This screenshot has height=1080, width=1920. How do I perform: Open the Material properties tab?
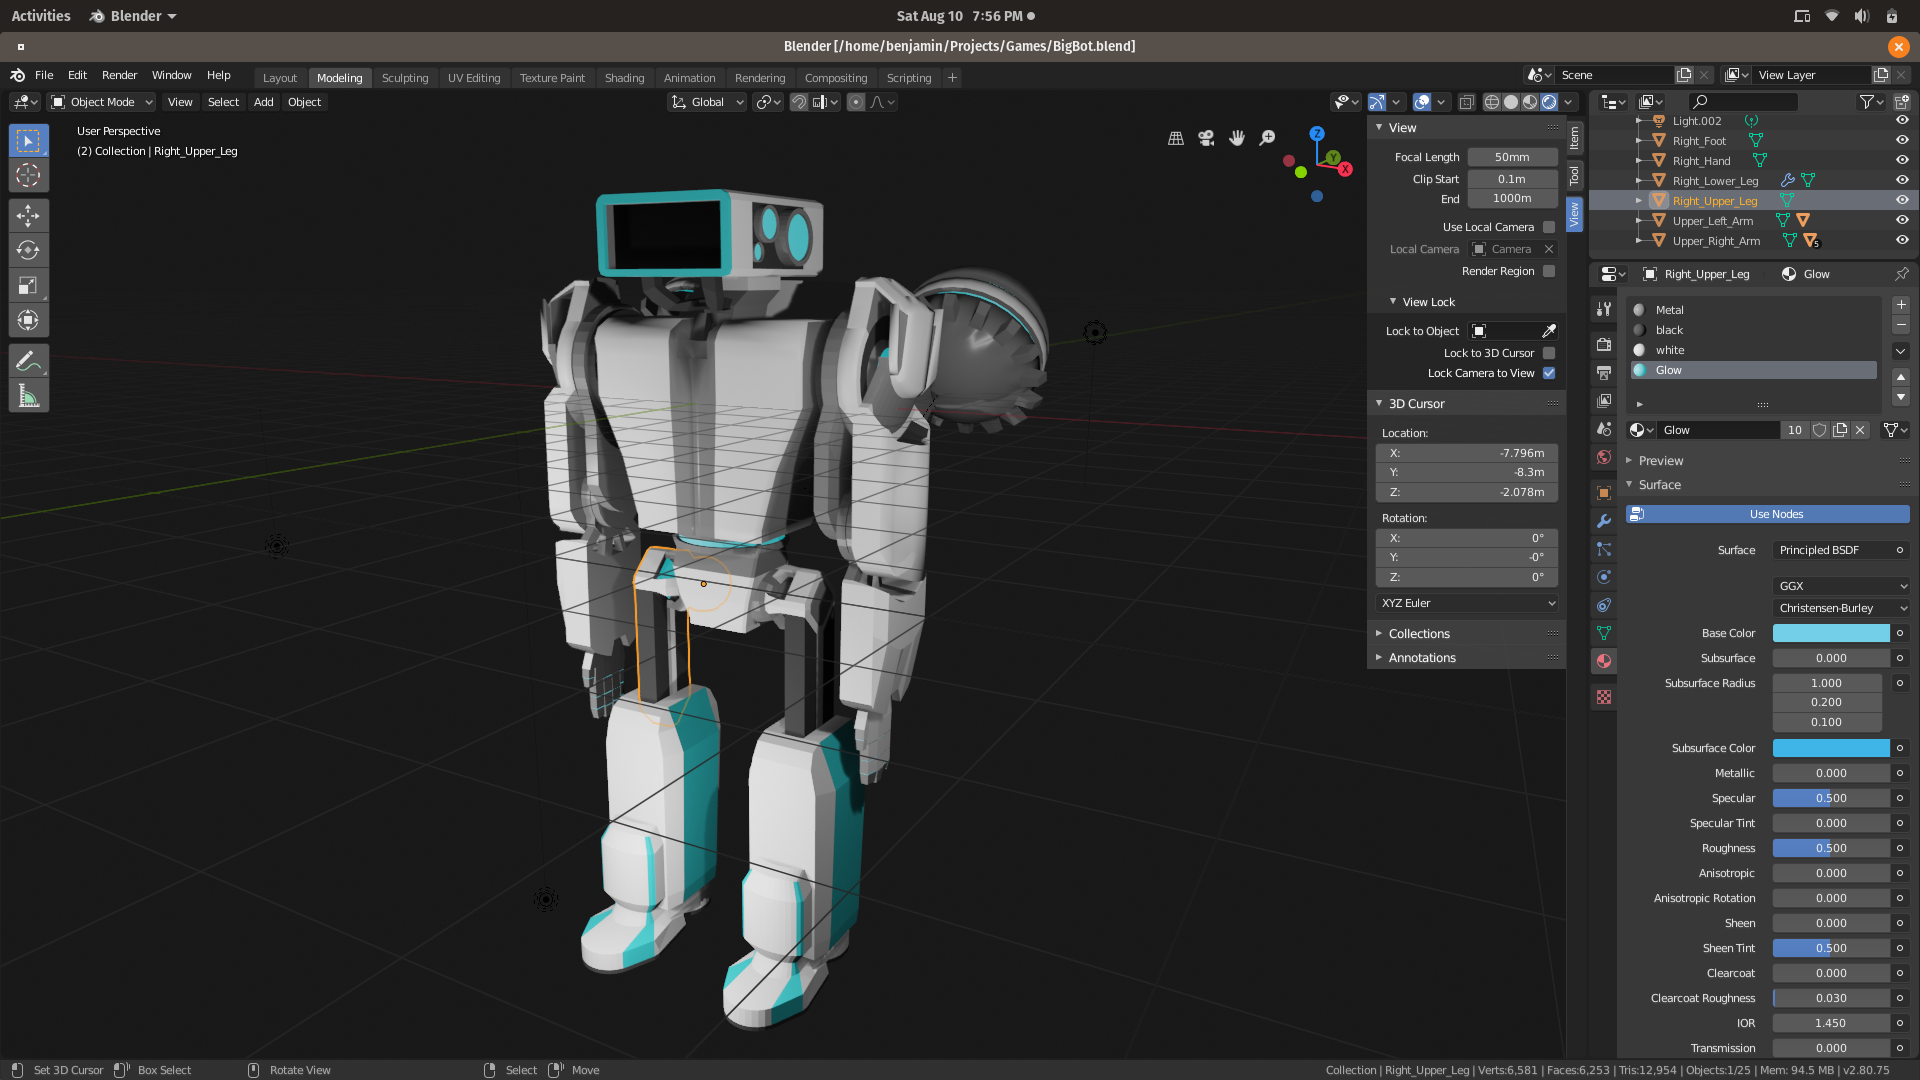click(x=1604, y=661)
